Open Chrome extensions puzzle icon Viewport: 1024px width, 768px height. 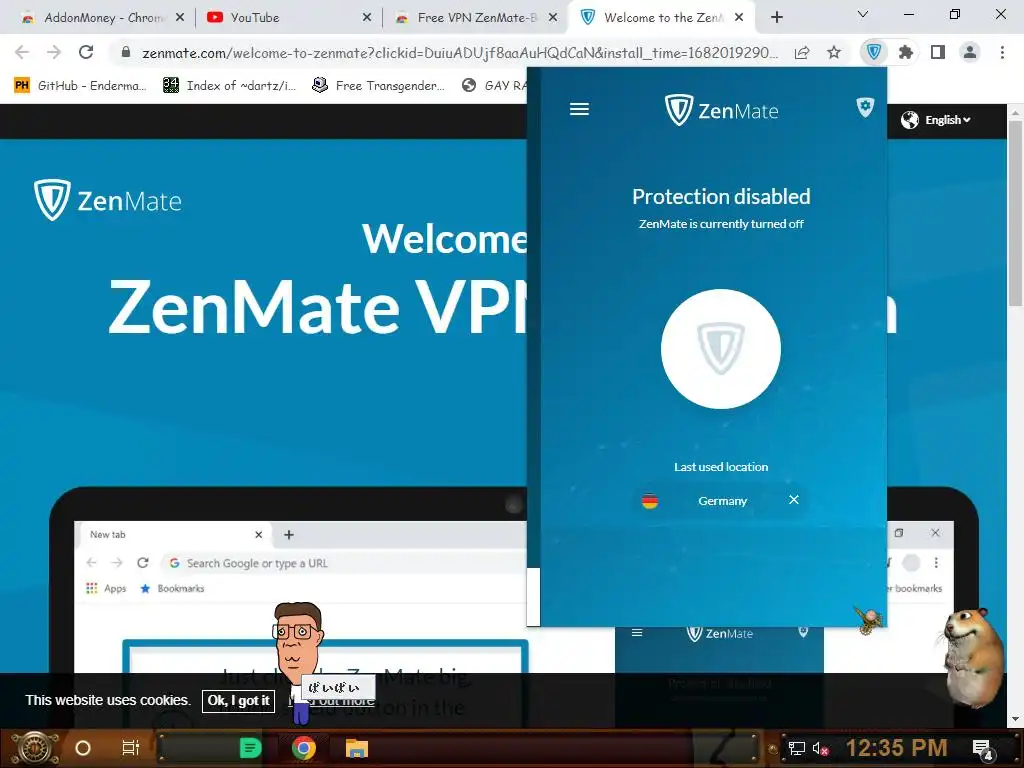pos(905,52)
